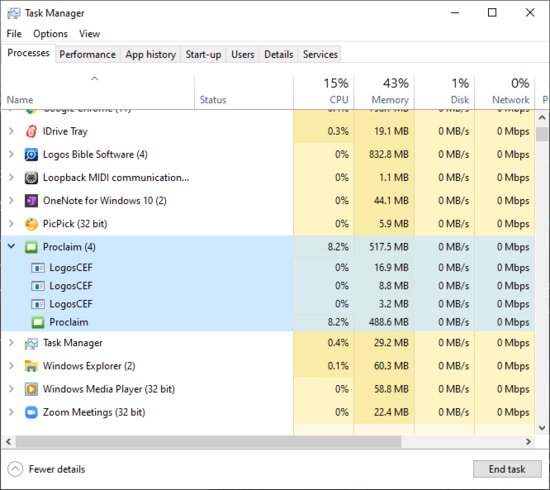The image size is (550, 490).
Task: Expand Logos Bible Software (4) group
Action: [11, 154]
